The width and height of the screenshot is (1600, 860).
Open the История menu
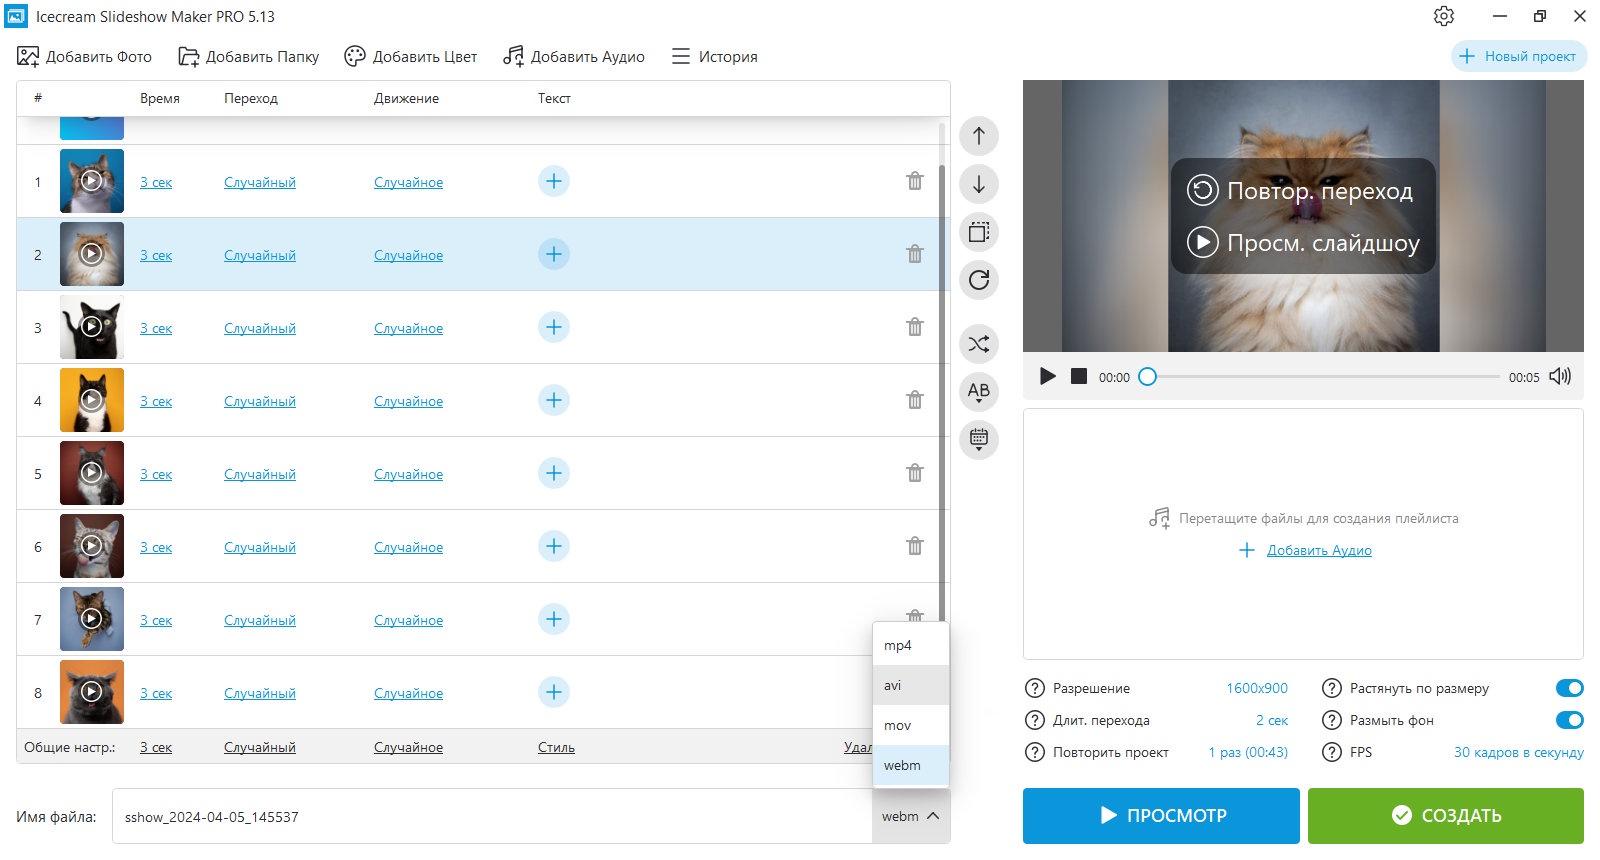(x=714, y=57)
